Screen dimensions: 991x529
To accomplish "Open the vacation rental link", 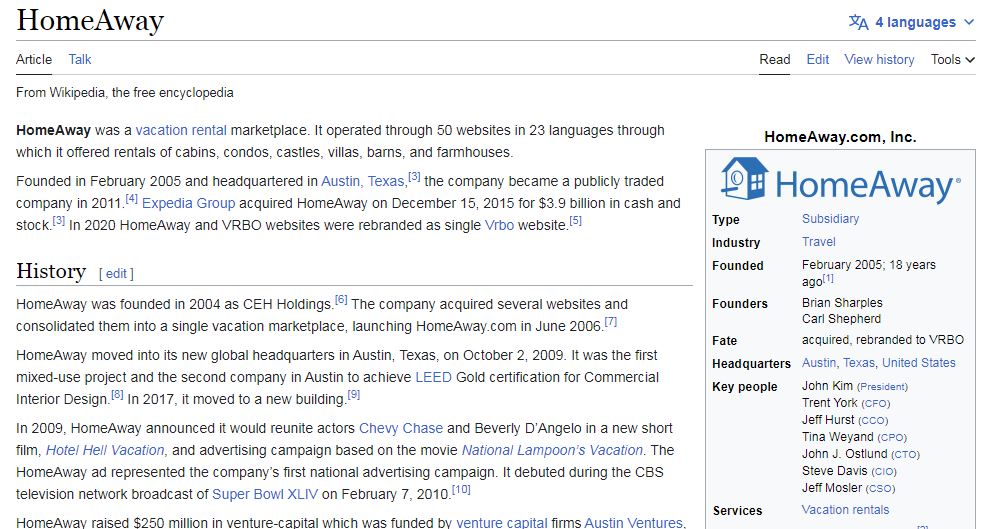I will point(181,130).
